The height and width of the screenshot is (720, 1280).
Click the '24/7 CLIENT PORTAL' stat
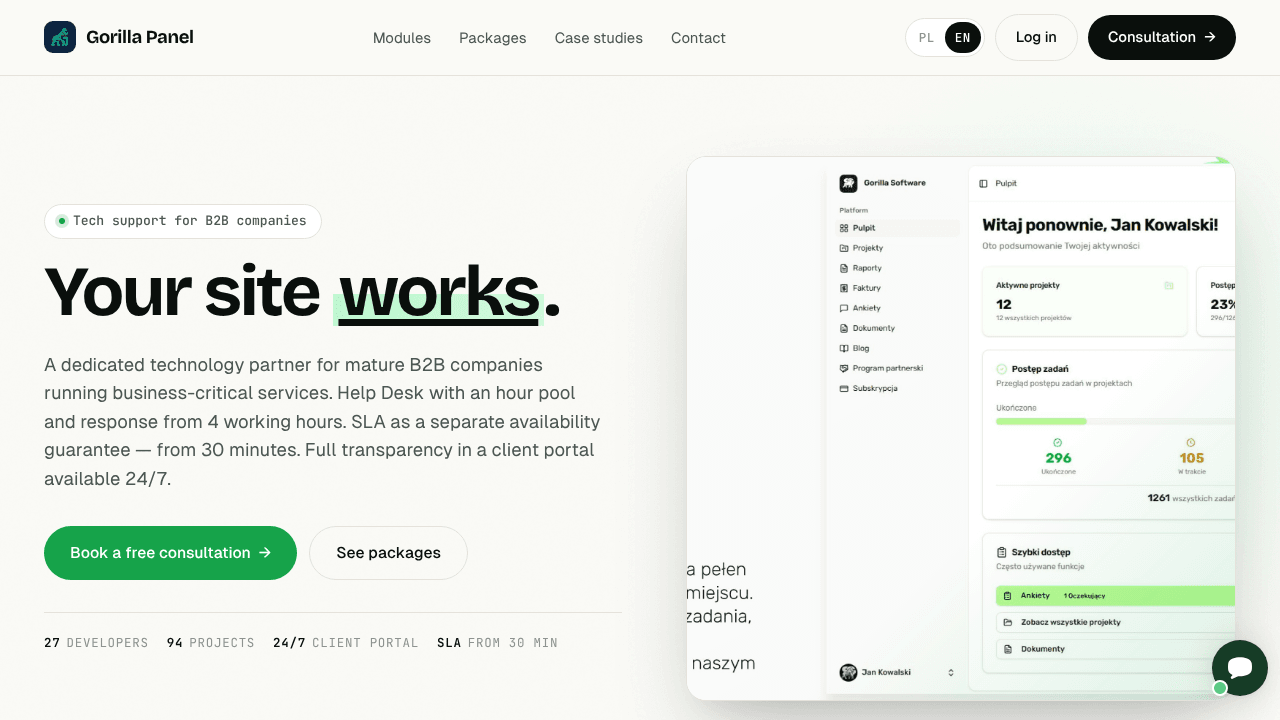346,643
